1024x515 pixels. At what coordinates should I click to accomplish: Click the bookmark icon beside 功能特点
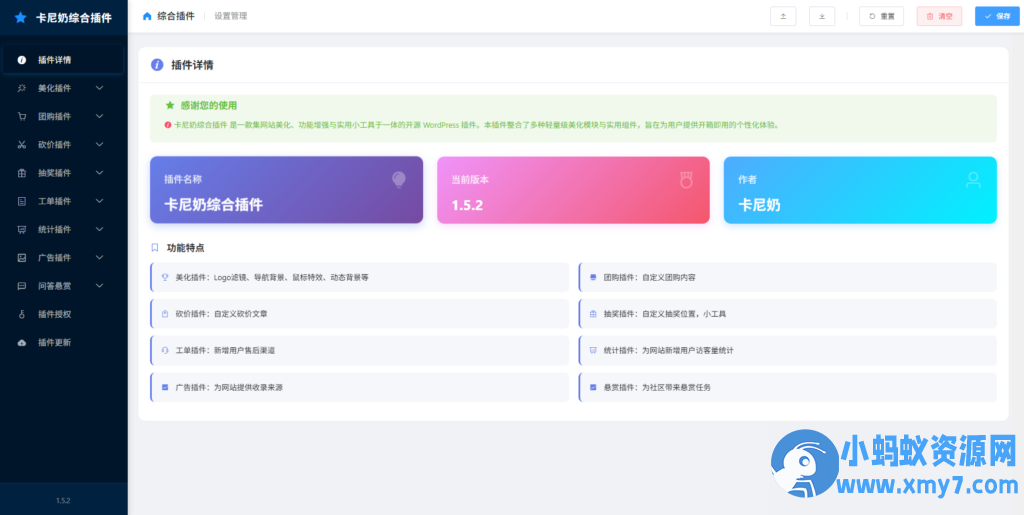155,247
